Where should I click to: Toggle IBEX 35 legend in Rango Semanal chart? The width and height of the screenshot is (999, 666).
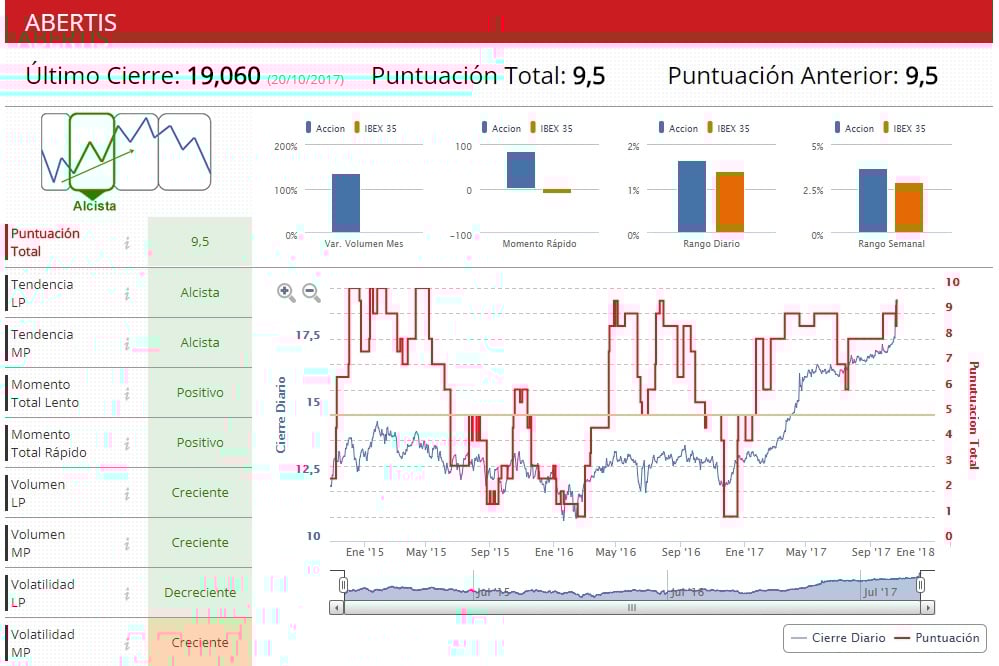(x=905, y=128)
